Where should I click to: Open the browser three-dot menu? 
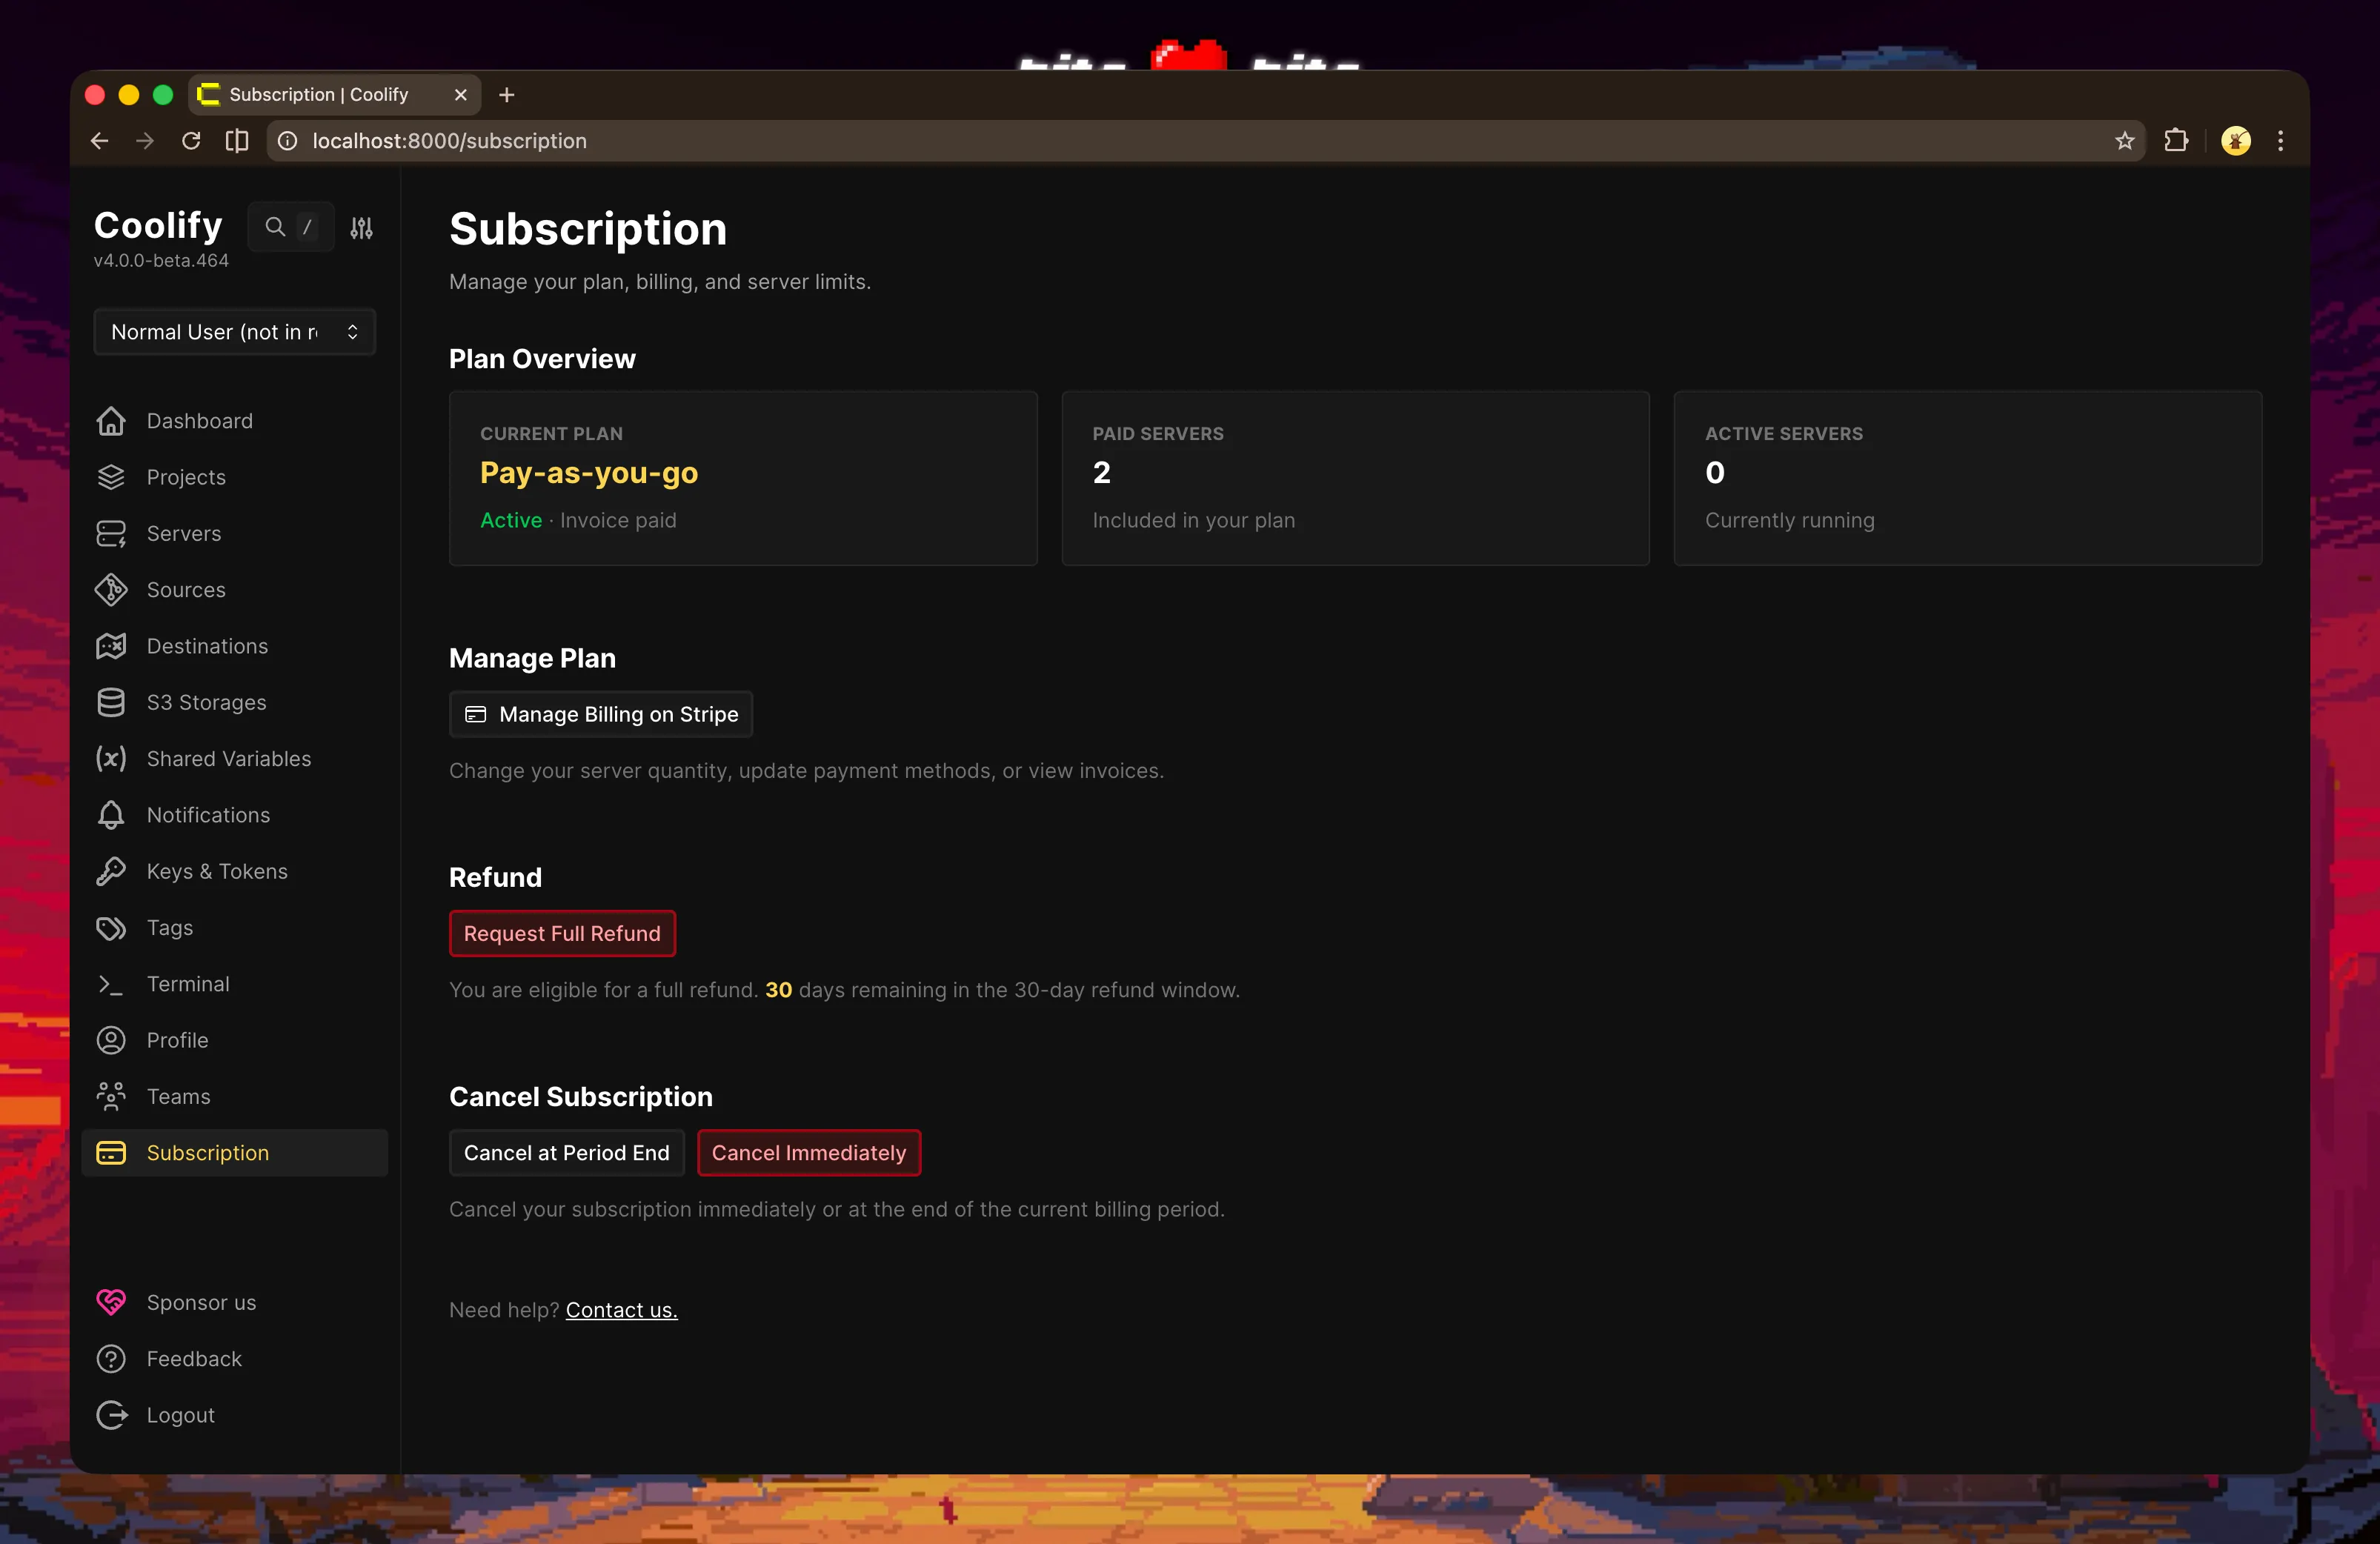point(2280,141)
